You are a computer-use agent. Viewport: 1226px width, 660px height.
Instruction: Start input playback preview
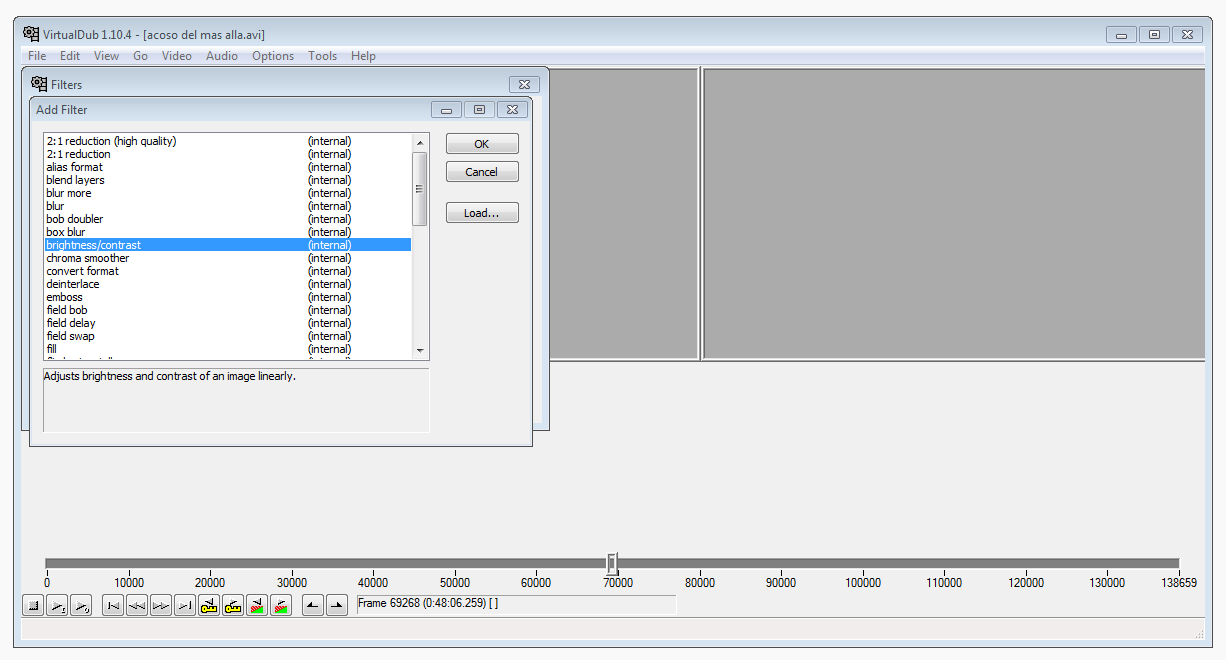click(x=57, y=605)
